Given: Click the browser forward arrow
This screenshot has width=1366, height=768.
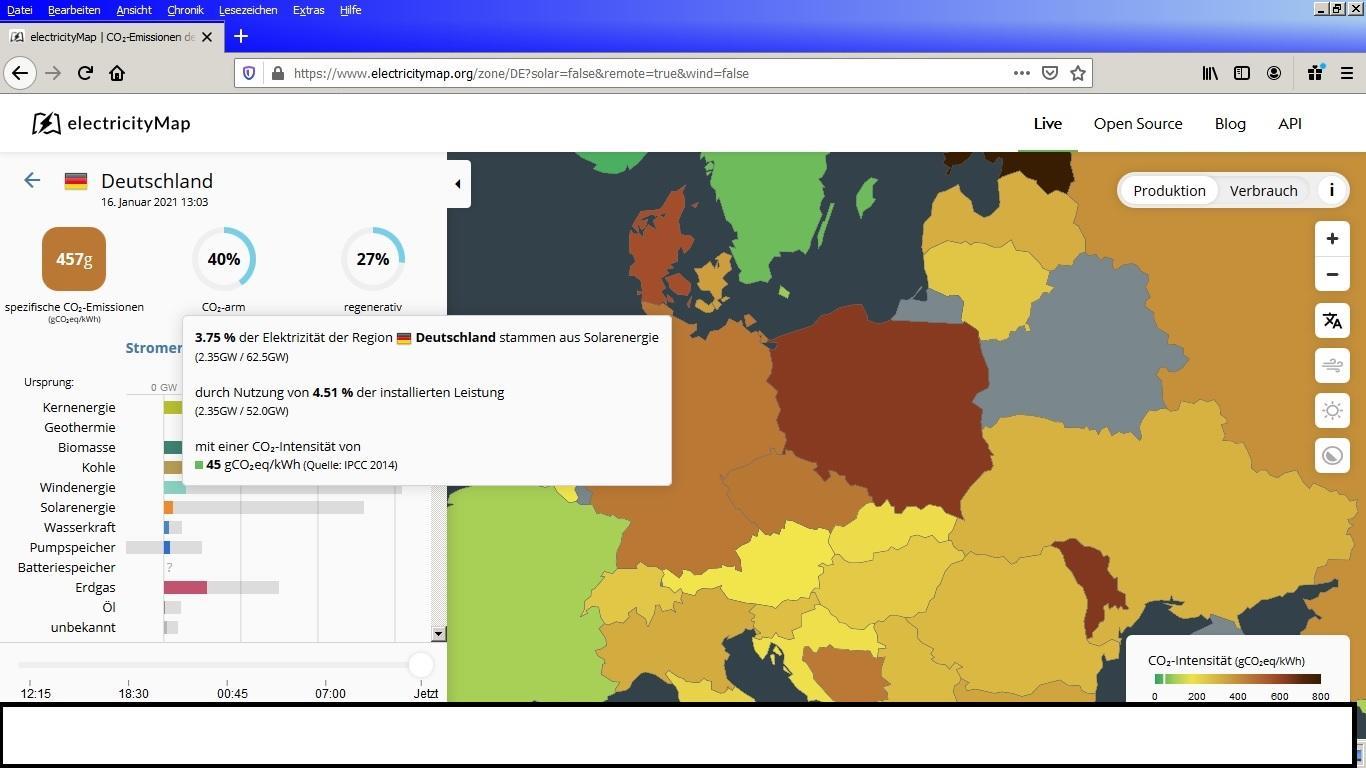Looking at the screenshot, I should pyautogui.click(x=53, y=73).
